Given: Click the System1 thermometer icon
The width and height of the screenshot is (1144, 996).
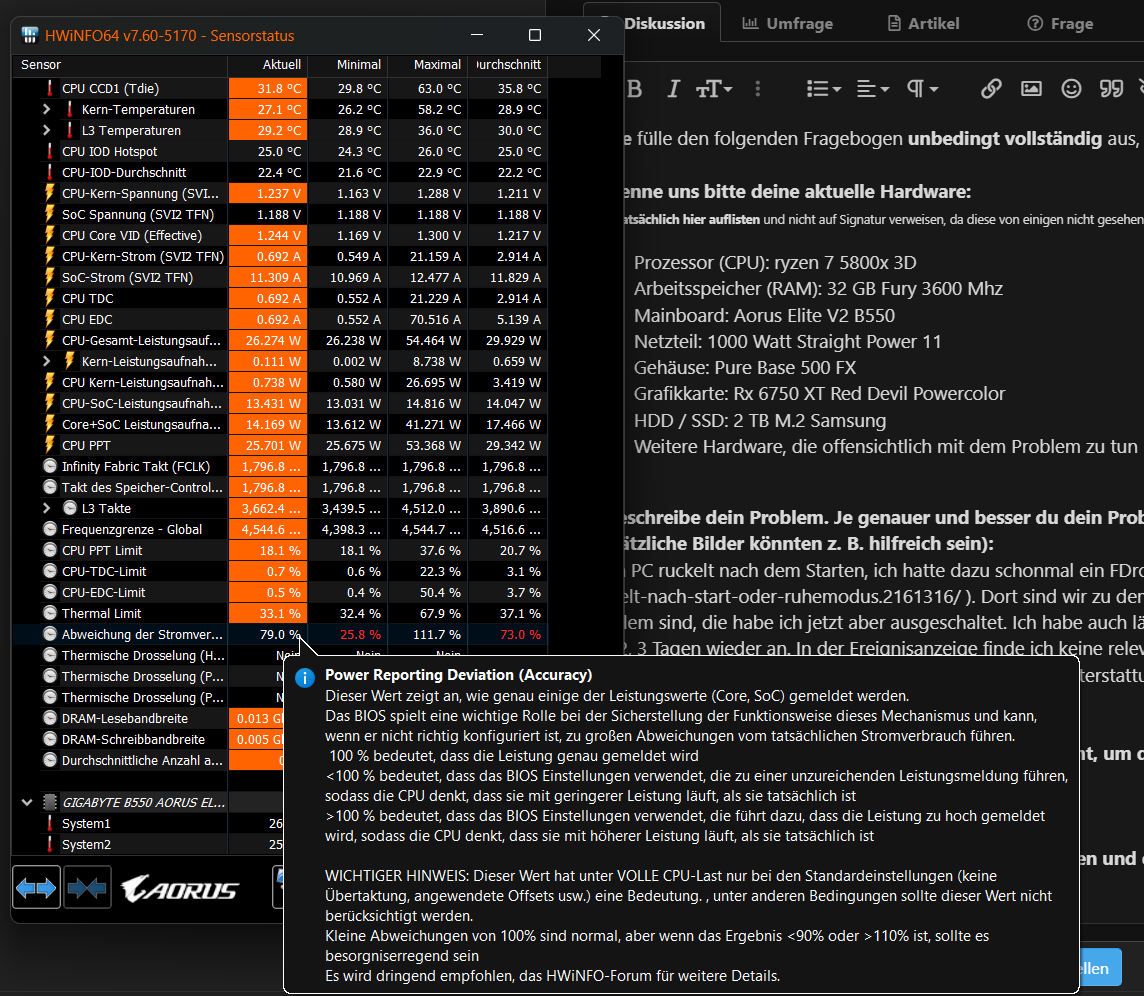Looking at the screenshot, I should tap(50, 824).
